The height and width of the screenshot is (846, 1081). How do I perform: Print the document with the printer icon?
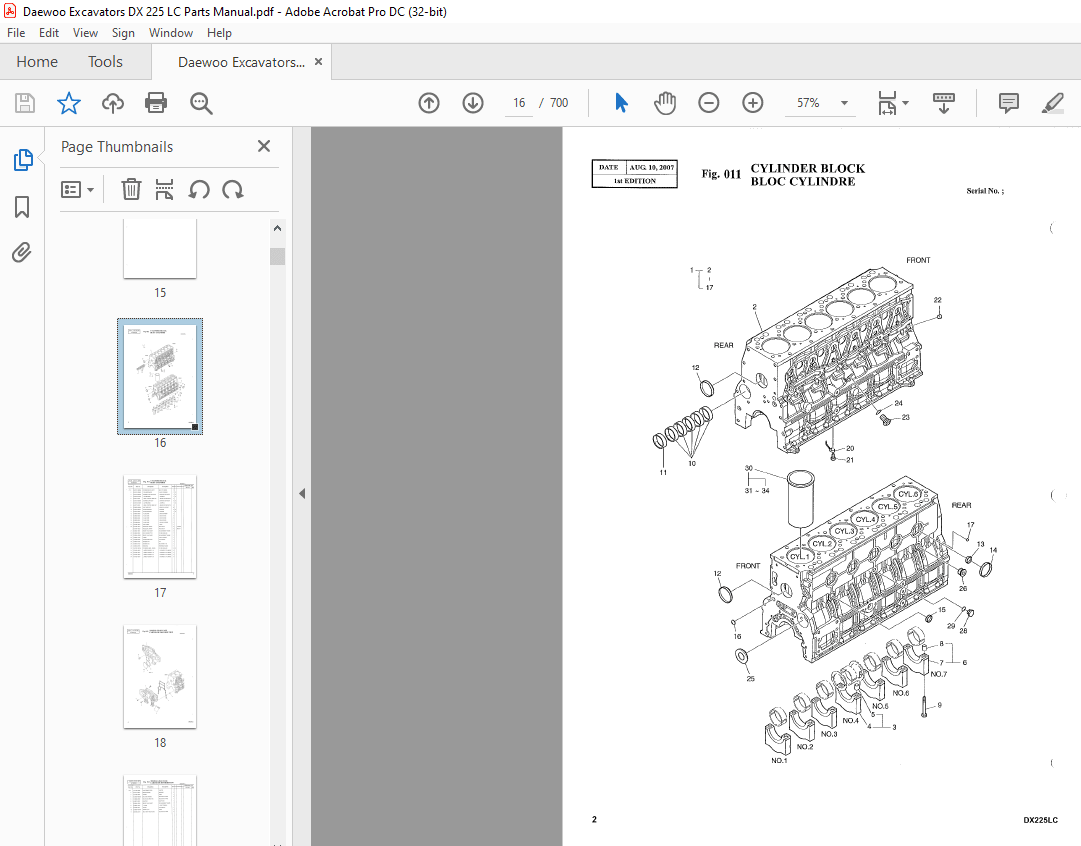click(156, 103)
